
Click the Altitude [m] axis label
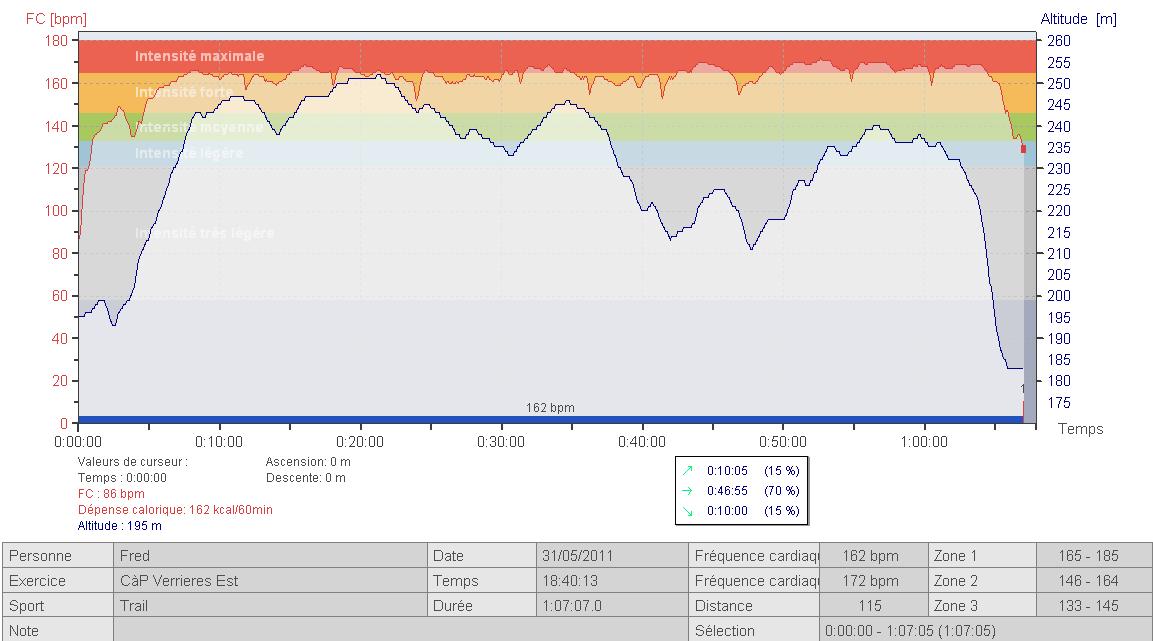coord(1078,19)
